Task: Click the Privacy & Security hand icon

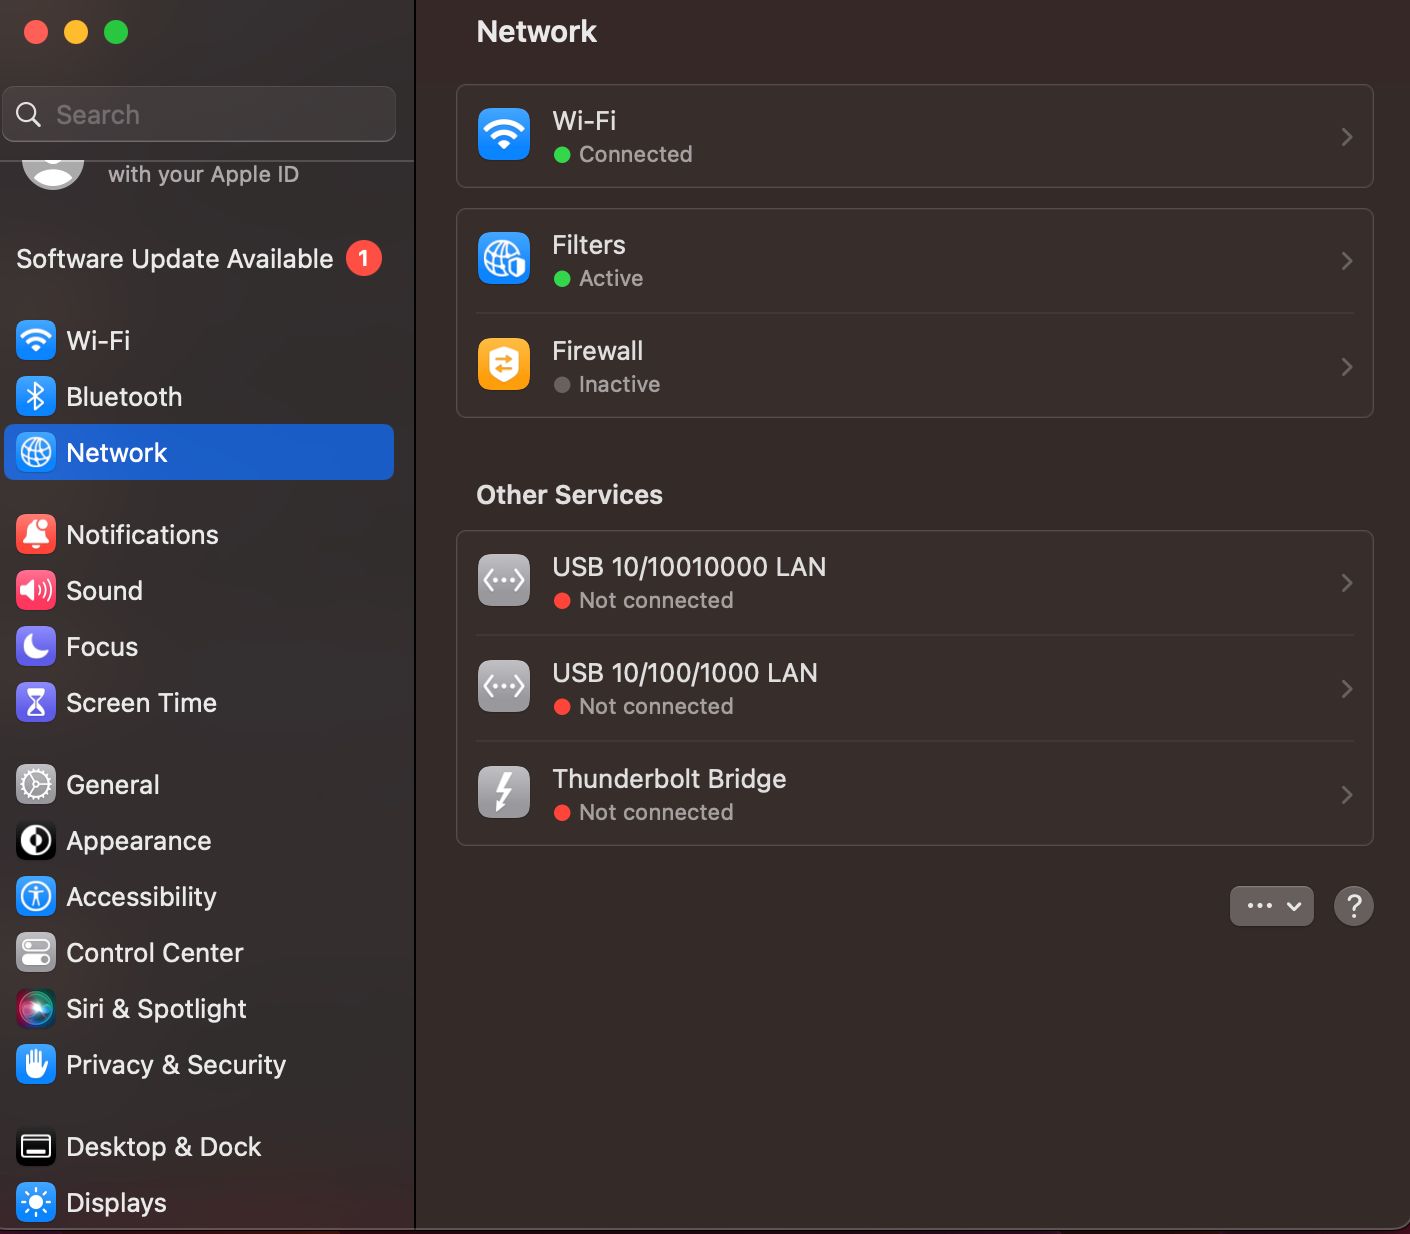Action: (x=36, y=1065)
